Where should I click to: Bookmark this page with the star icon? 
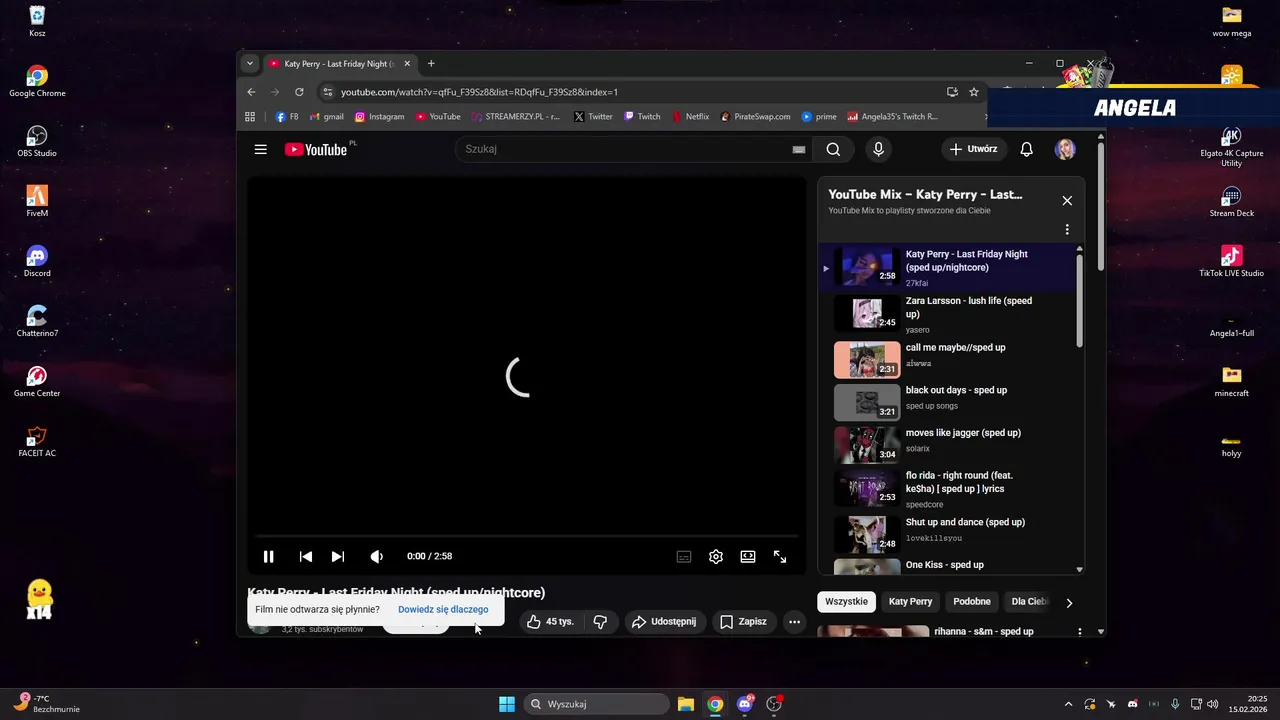(974, 92)
